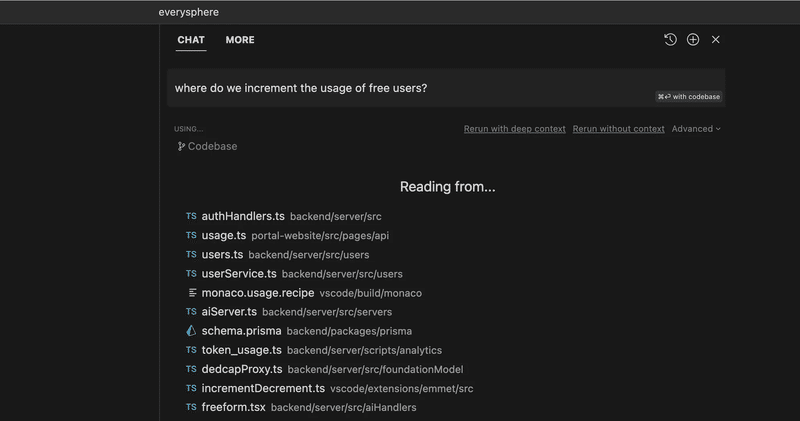The image size is (800, 421).
Task: Switch to the CHAT tab
Action: click(x=191, y=40)
